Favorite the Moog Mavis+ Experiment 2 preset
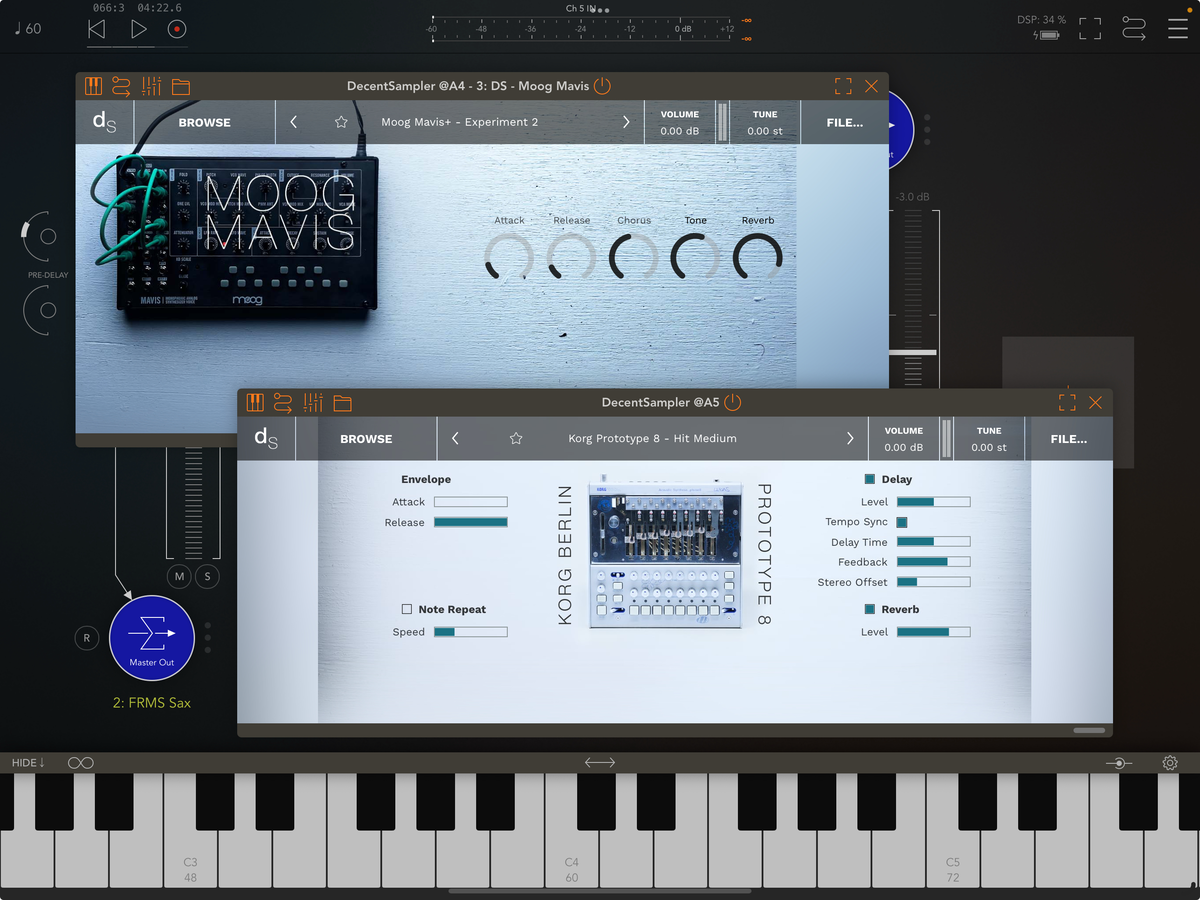Viewport: 1200px width, 900px height. pos(341,122)
